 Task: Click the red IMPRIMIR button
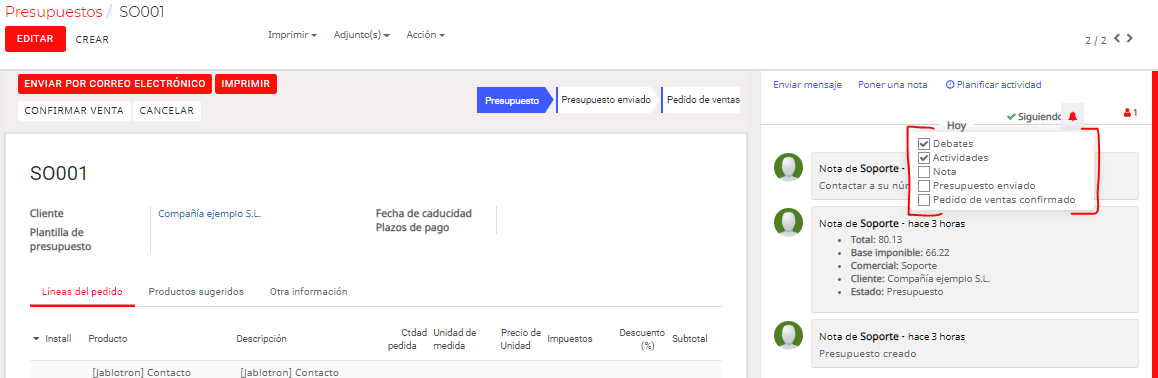(246, 84)
